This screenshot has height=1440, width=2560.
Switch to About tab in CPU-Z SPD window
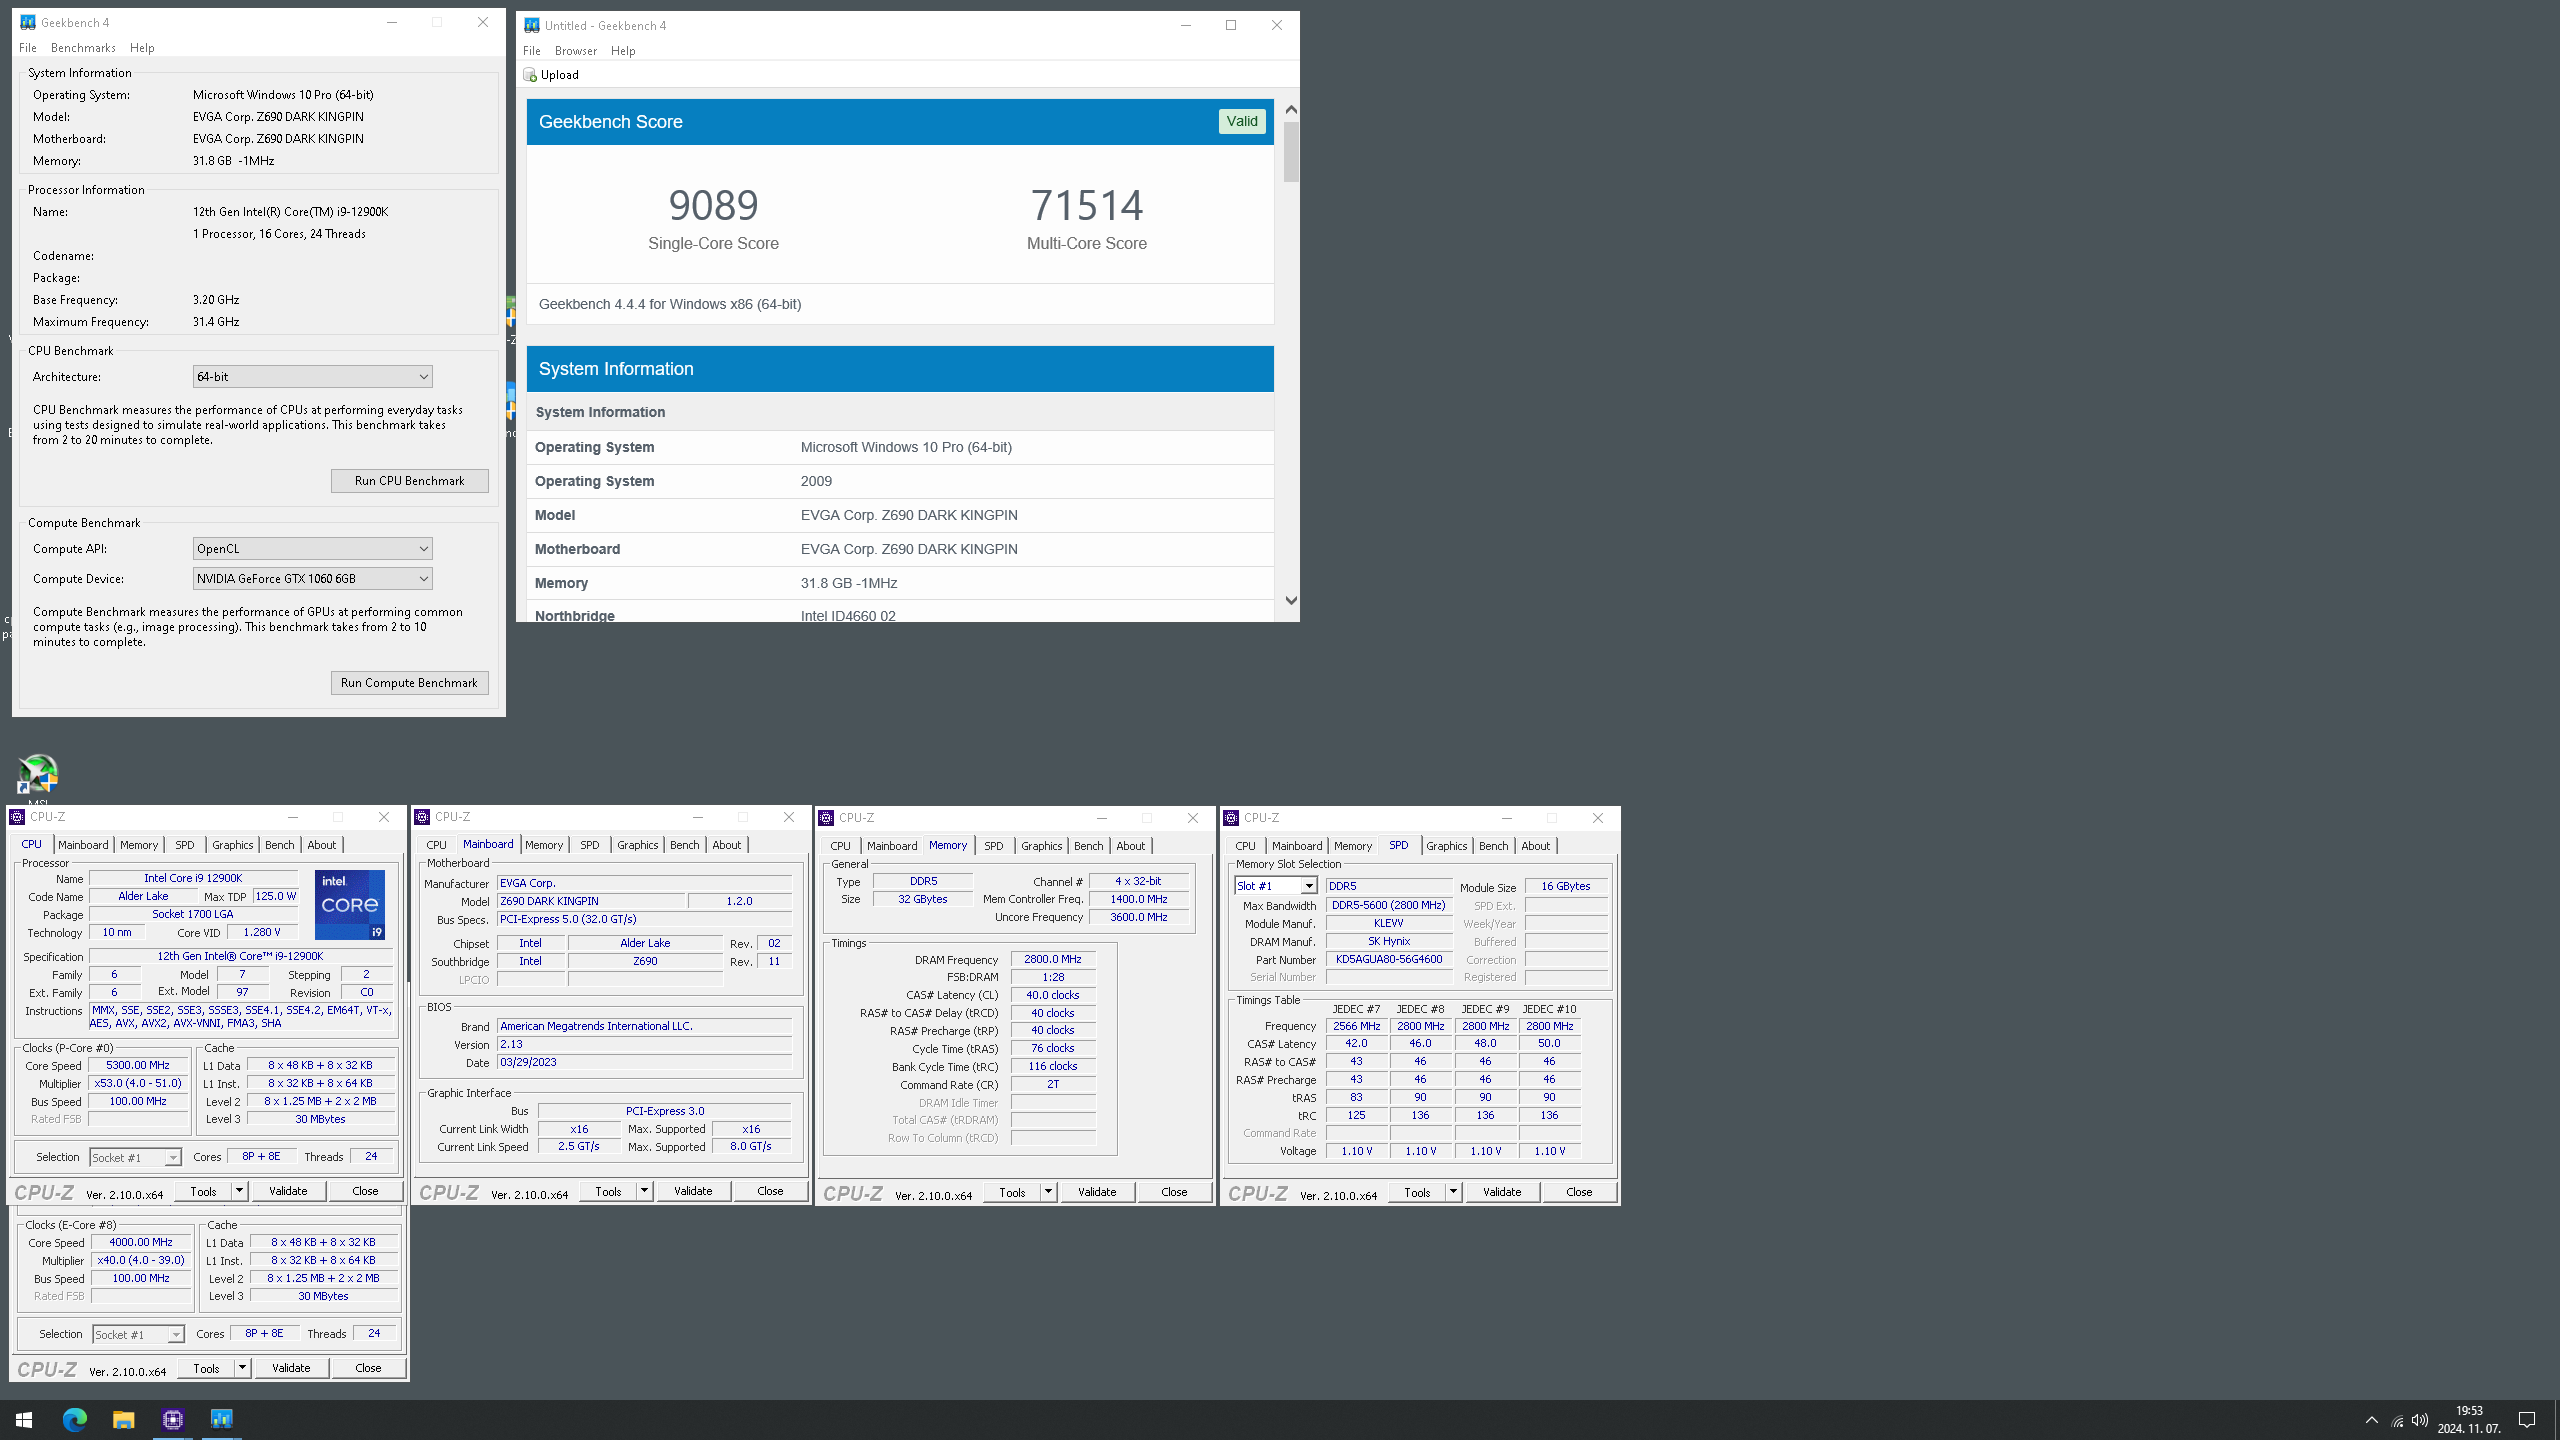coord(1536,846)
